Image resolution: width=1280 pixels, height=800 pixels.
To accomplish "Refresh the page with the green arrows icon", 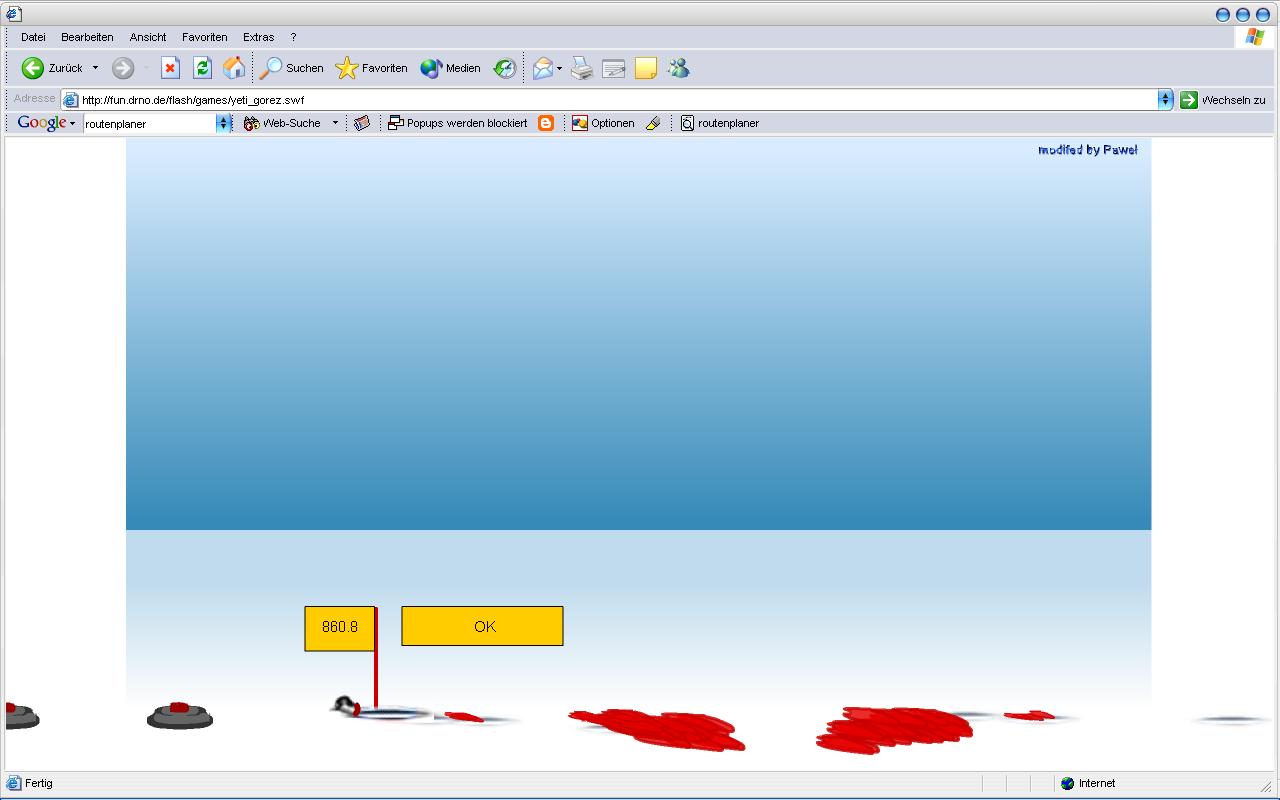I will click(202, 68).
